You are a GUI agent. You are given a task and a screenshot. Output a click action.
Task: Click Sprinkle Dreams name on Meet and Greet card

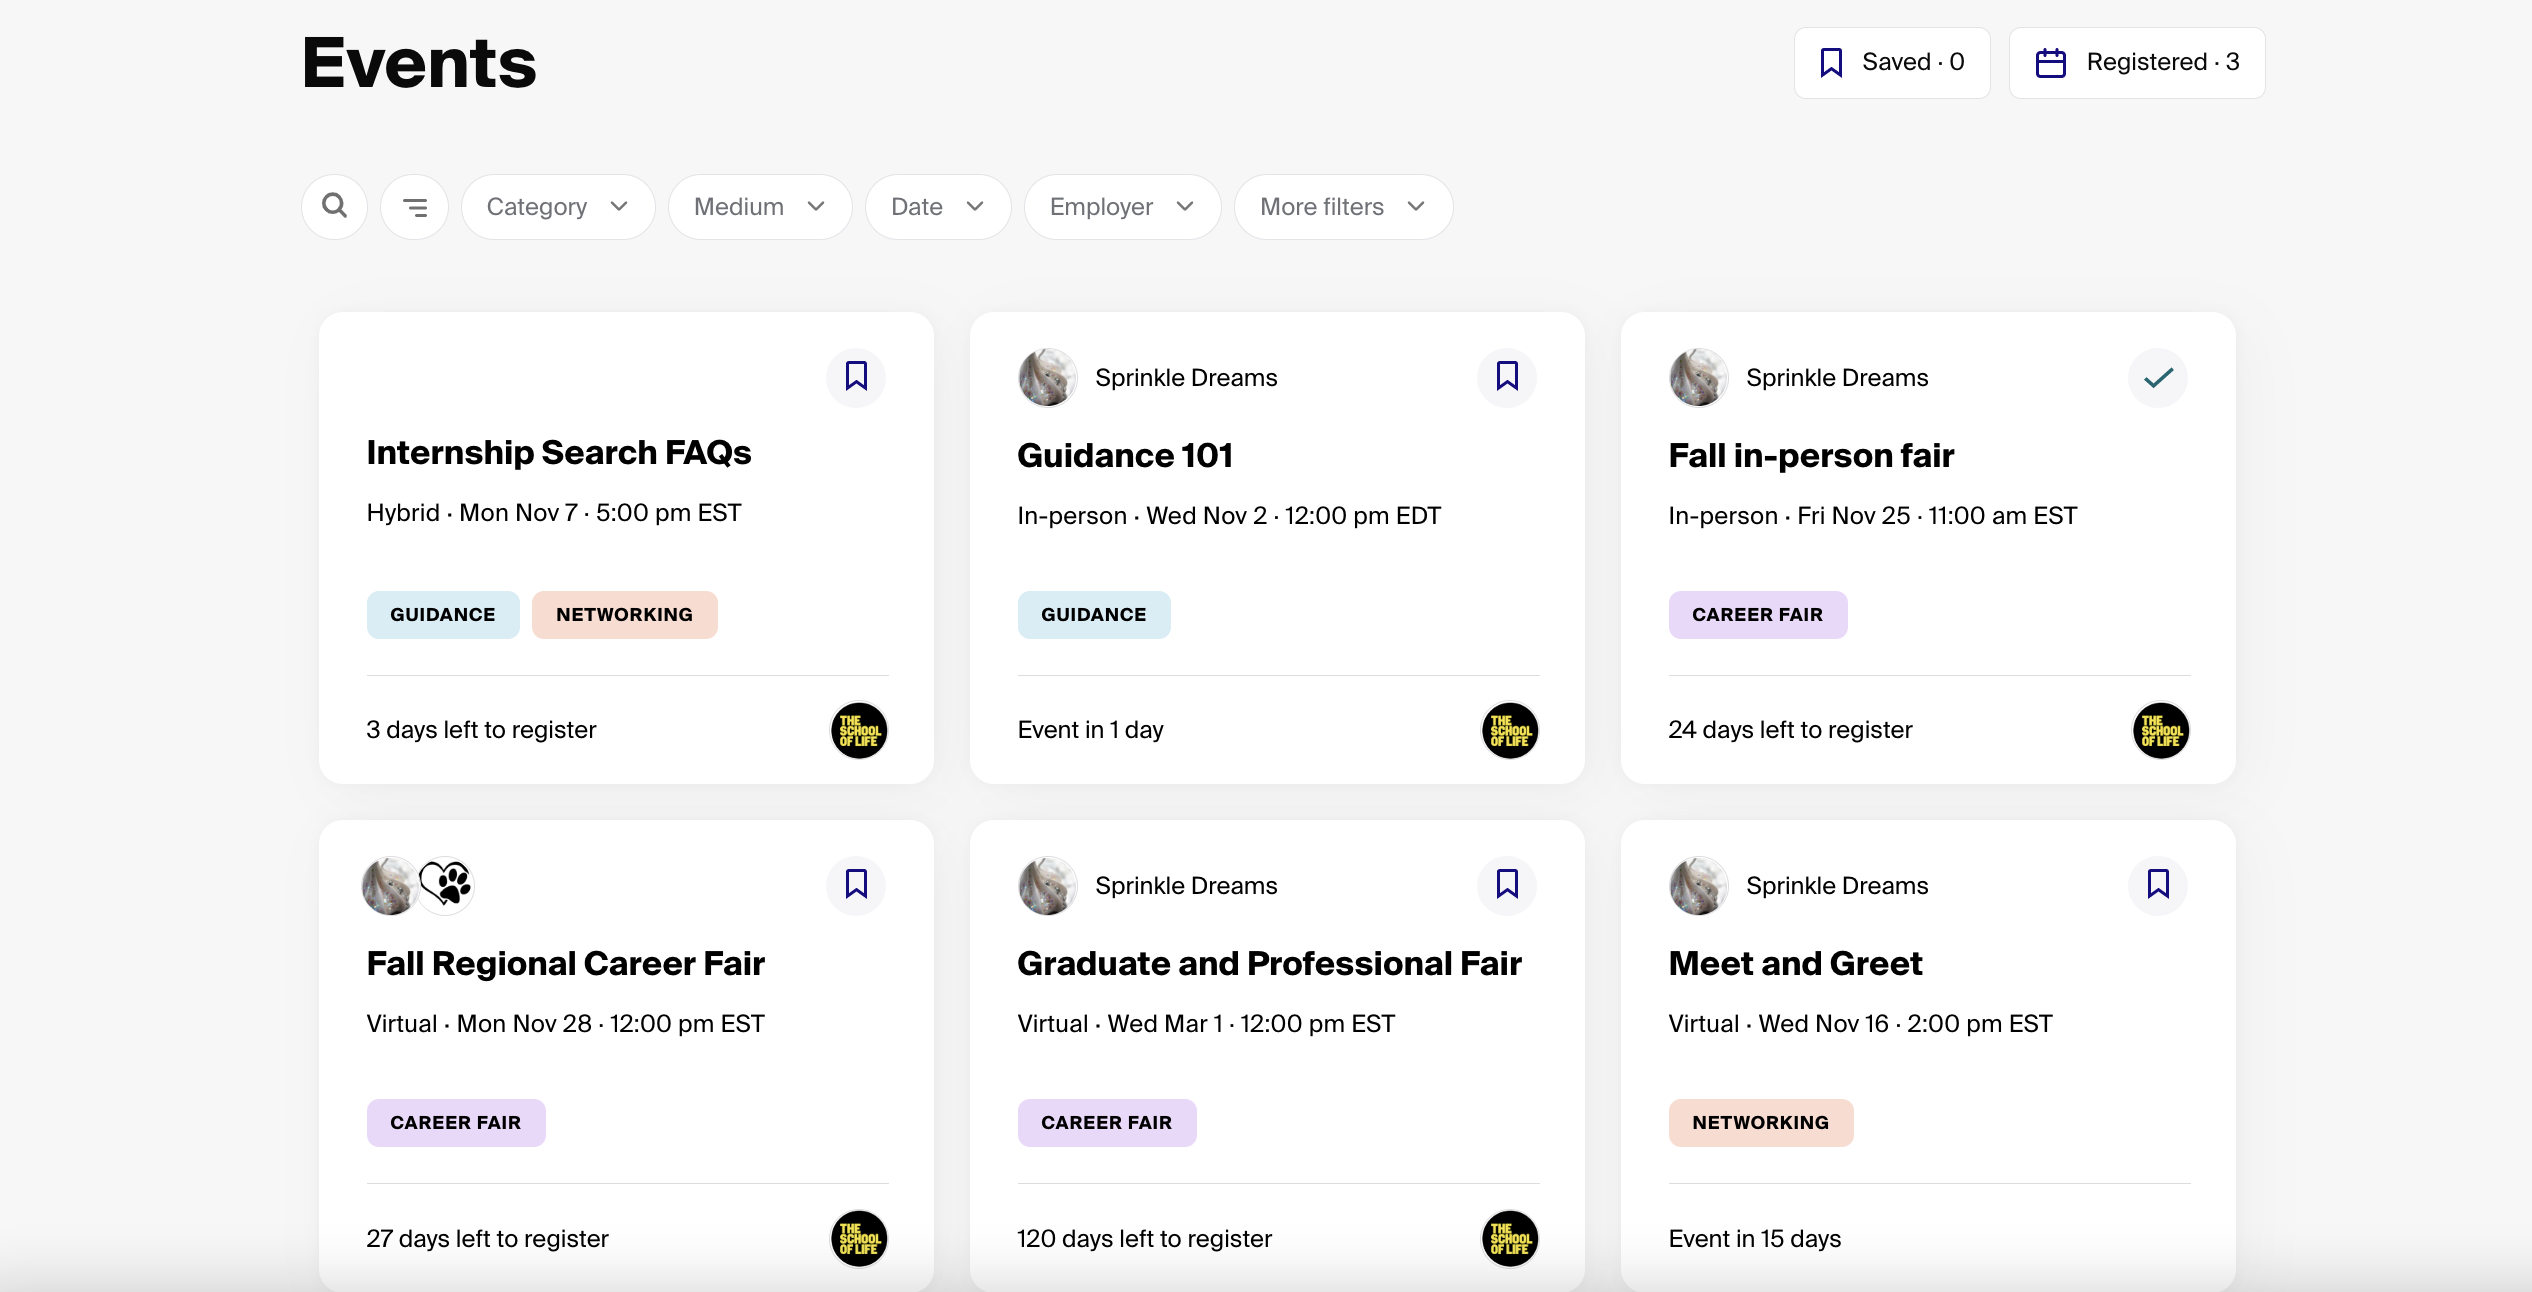(1838, 886)
